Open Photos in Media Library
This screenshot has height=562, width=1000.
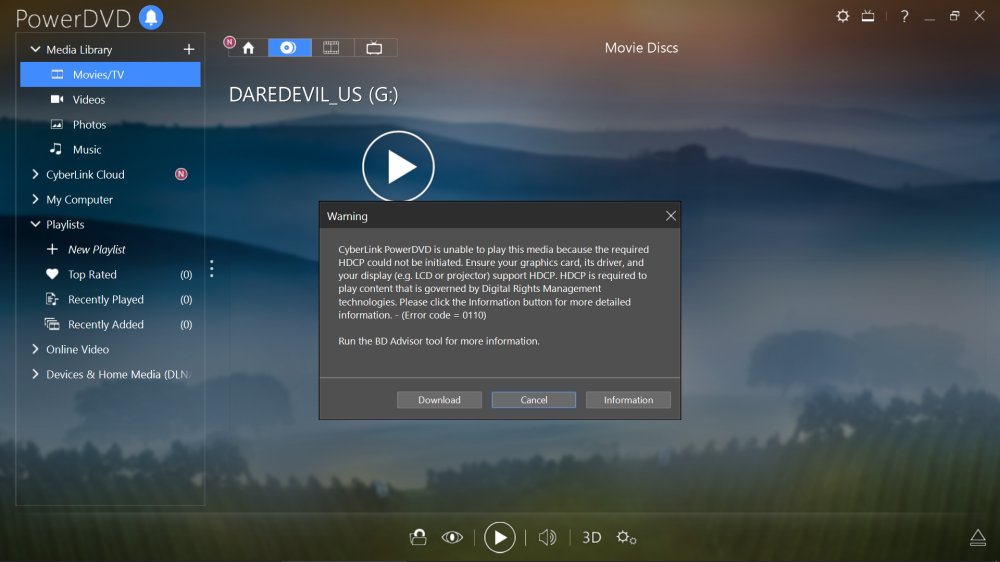[x=110, y=124]
